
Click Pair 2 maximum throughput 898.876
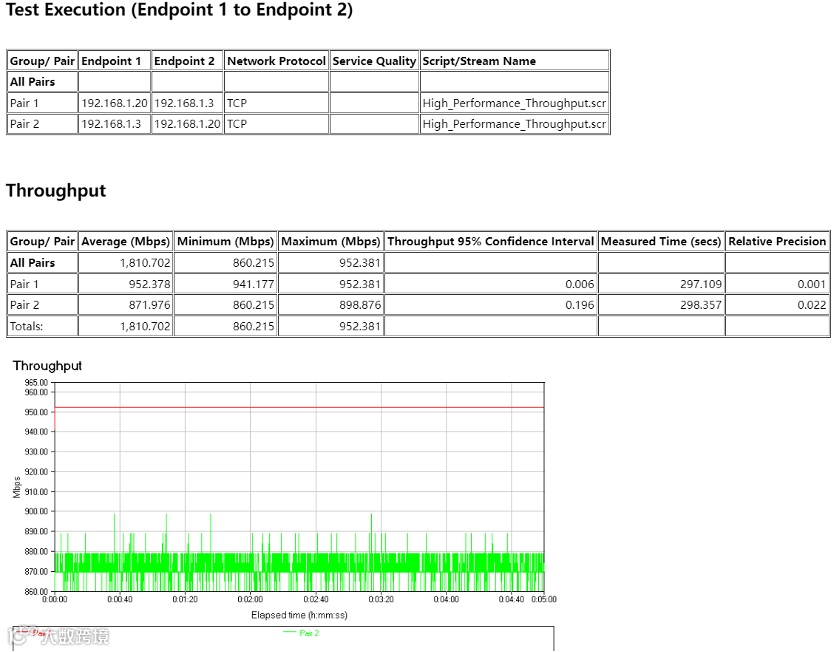[360, 305]
